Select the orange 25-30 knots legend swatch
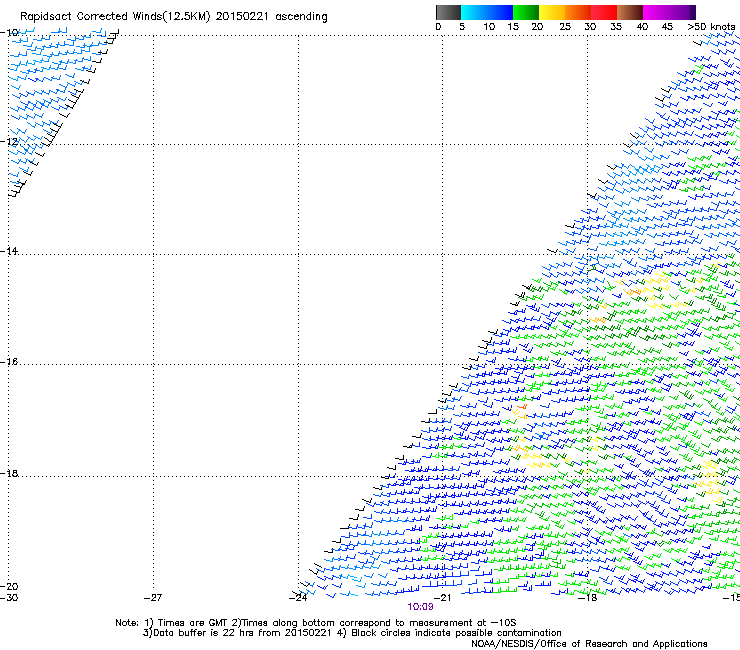 (x=578, y=12)
